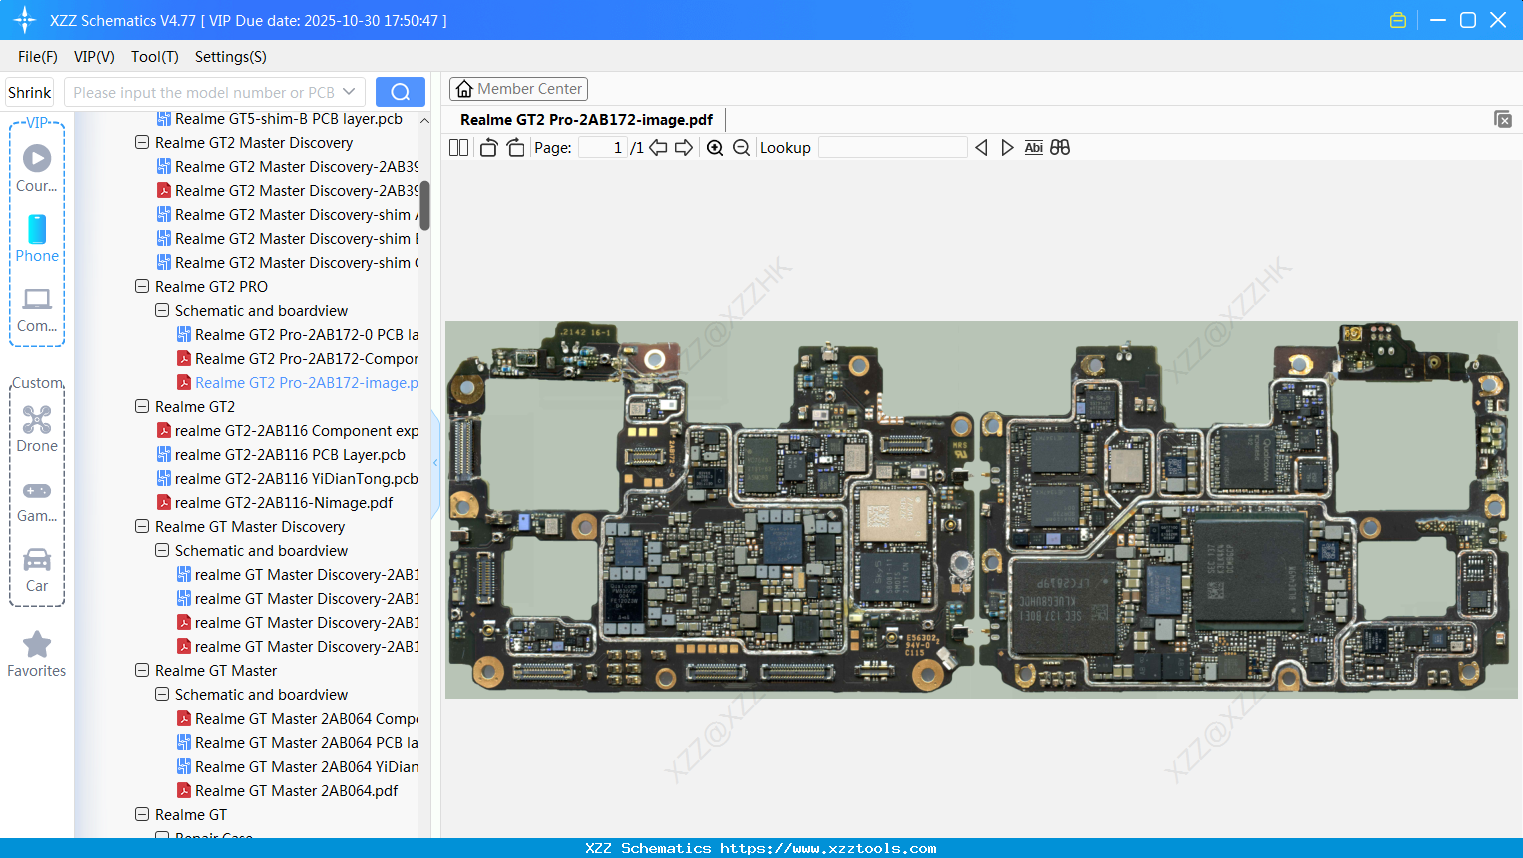Click the blue search button
Image resolution: width=1523 pixels, height=858 pixels.
coord(400,92)
